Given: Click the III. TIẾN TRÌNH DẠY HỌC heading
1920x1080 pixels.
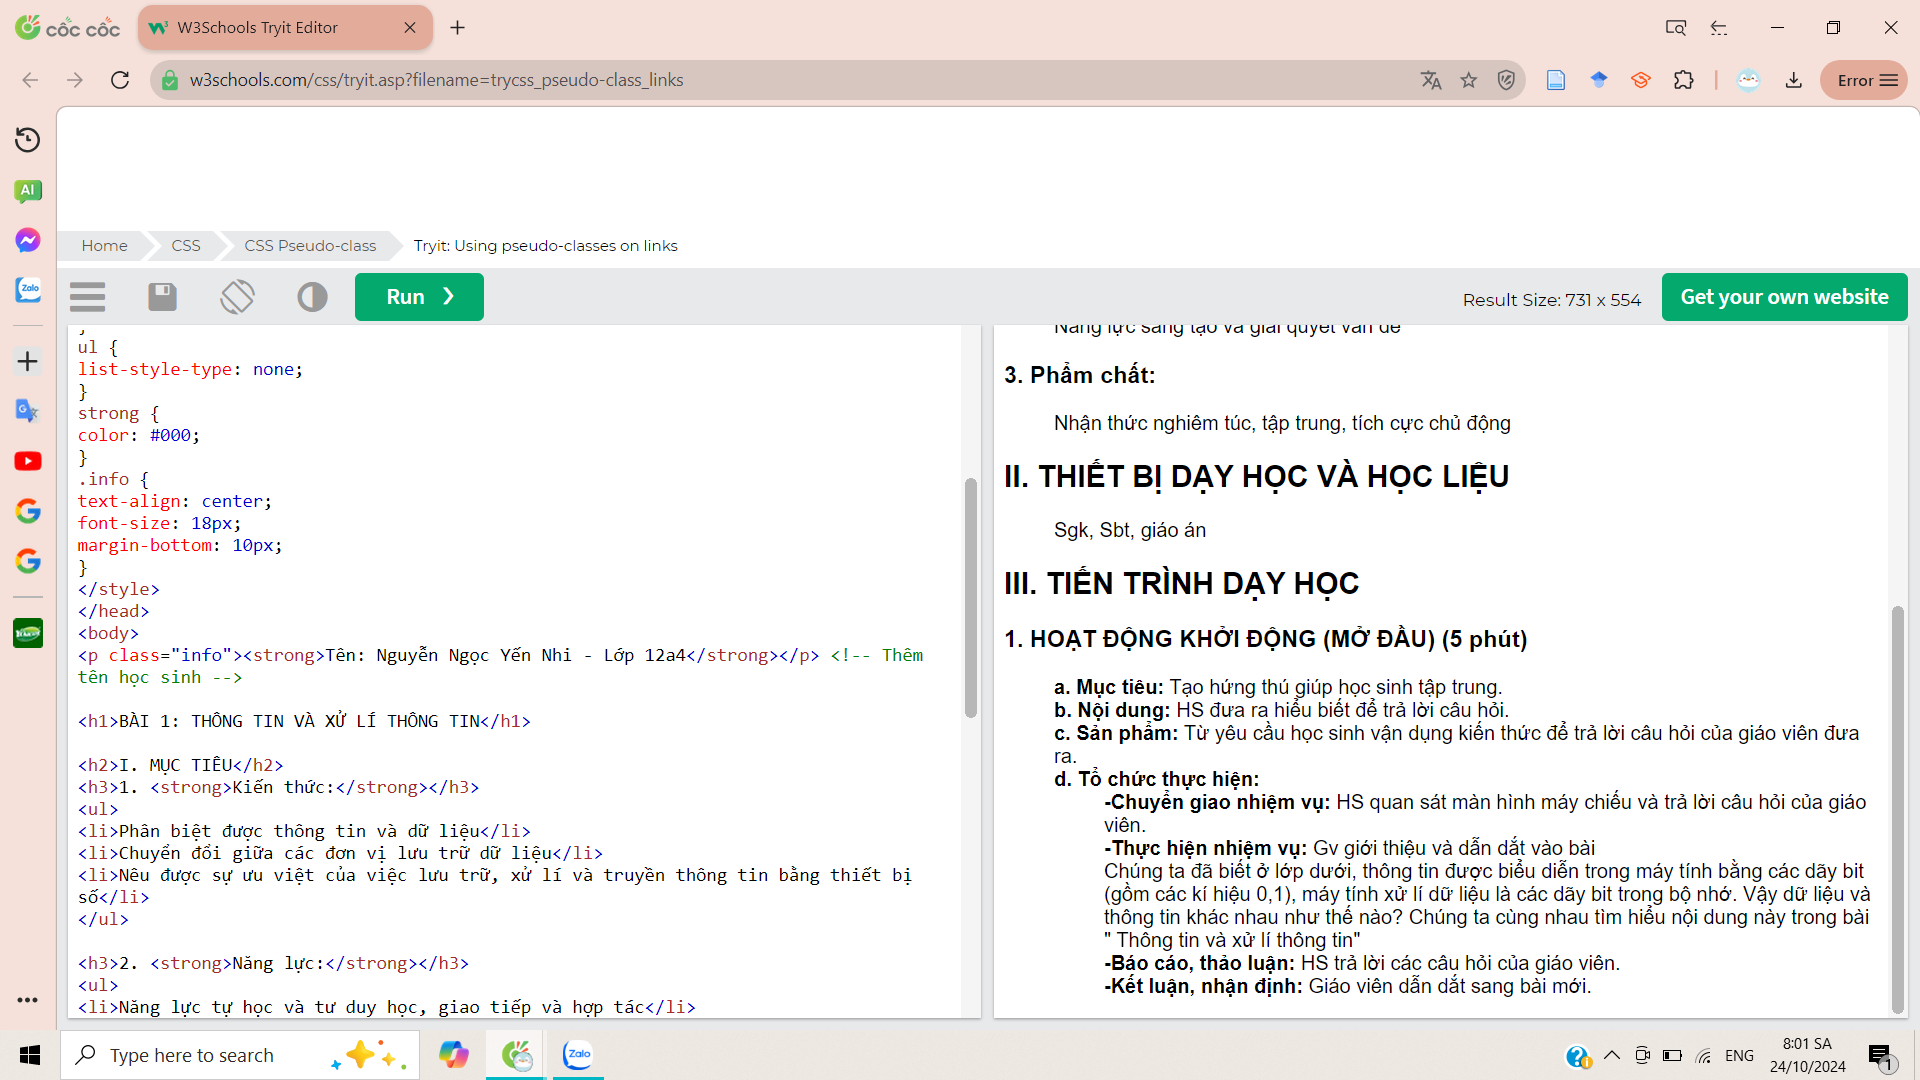Looking at the screenshot, I should point(1181,583).
